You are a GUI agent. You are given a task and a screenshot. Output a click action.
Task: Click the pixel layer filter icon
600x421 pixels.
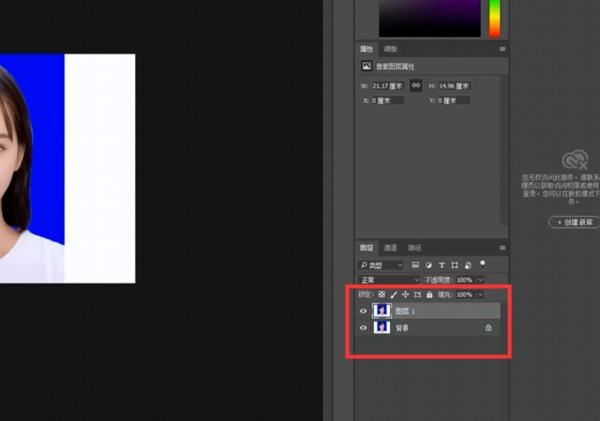click(413, 265)
